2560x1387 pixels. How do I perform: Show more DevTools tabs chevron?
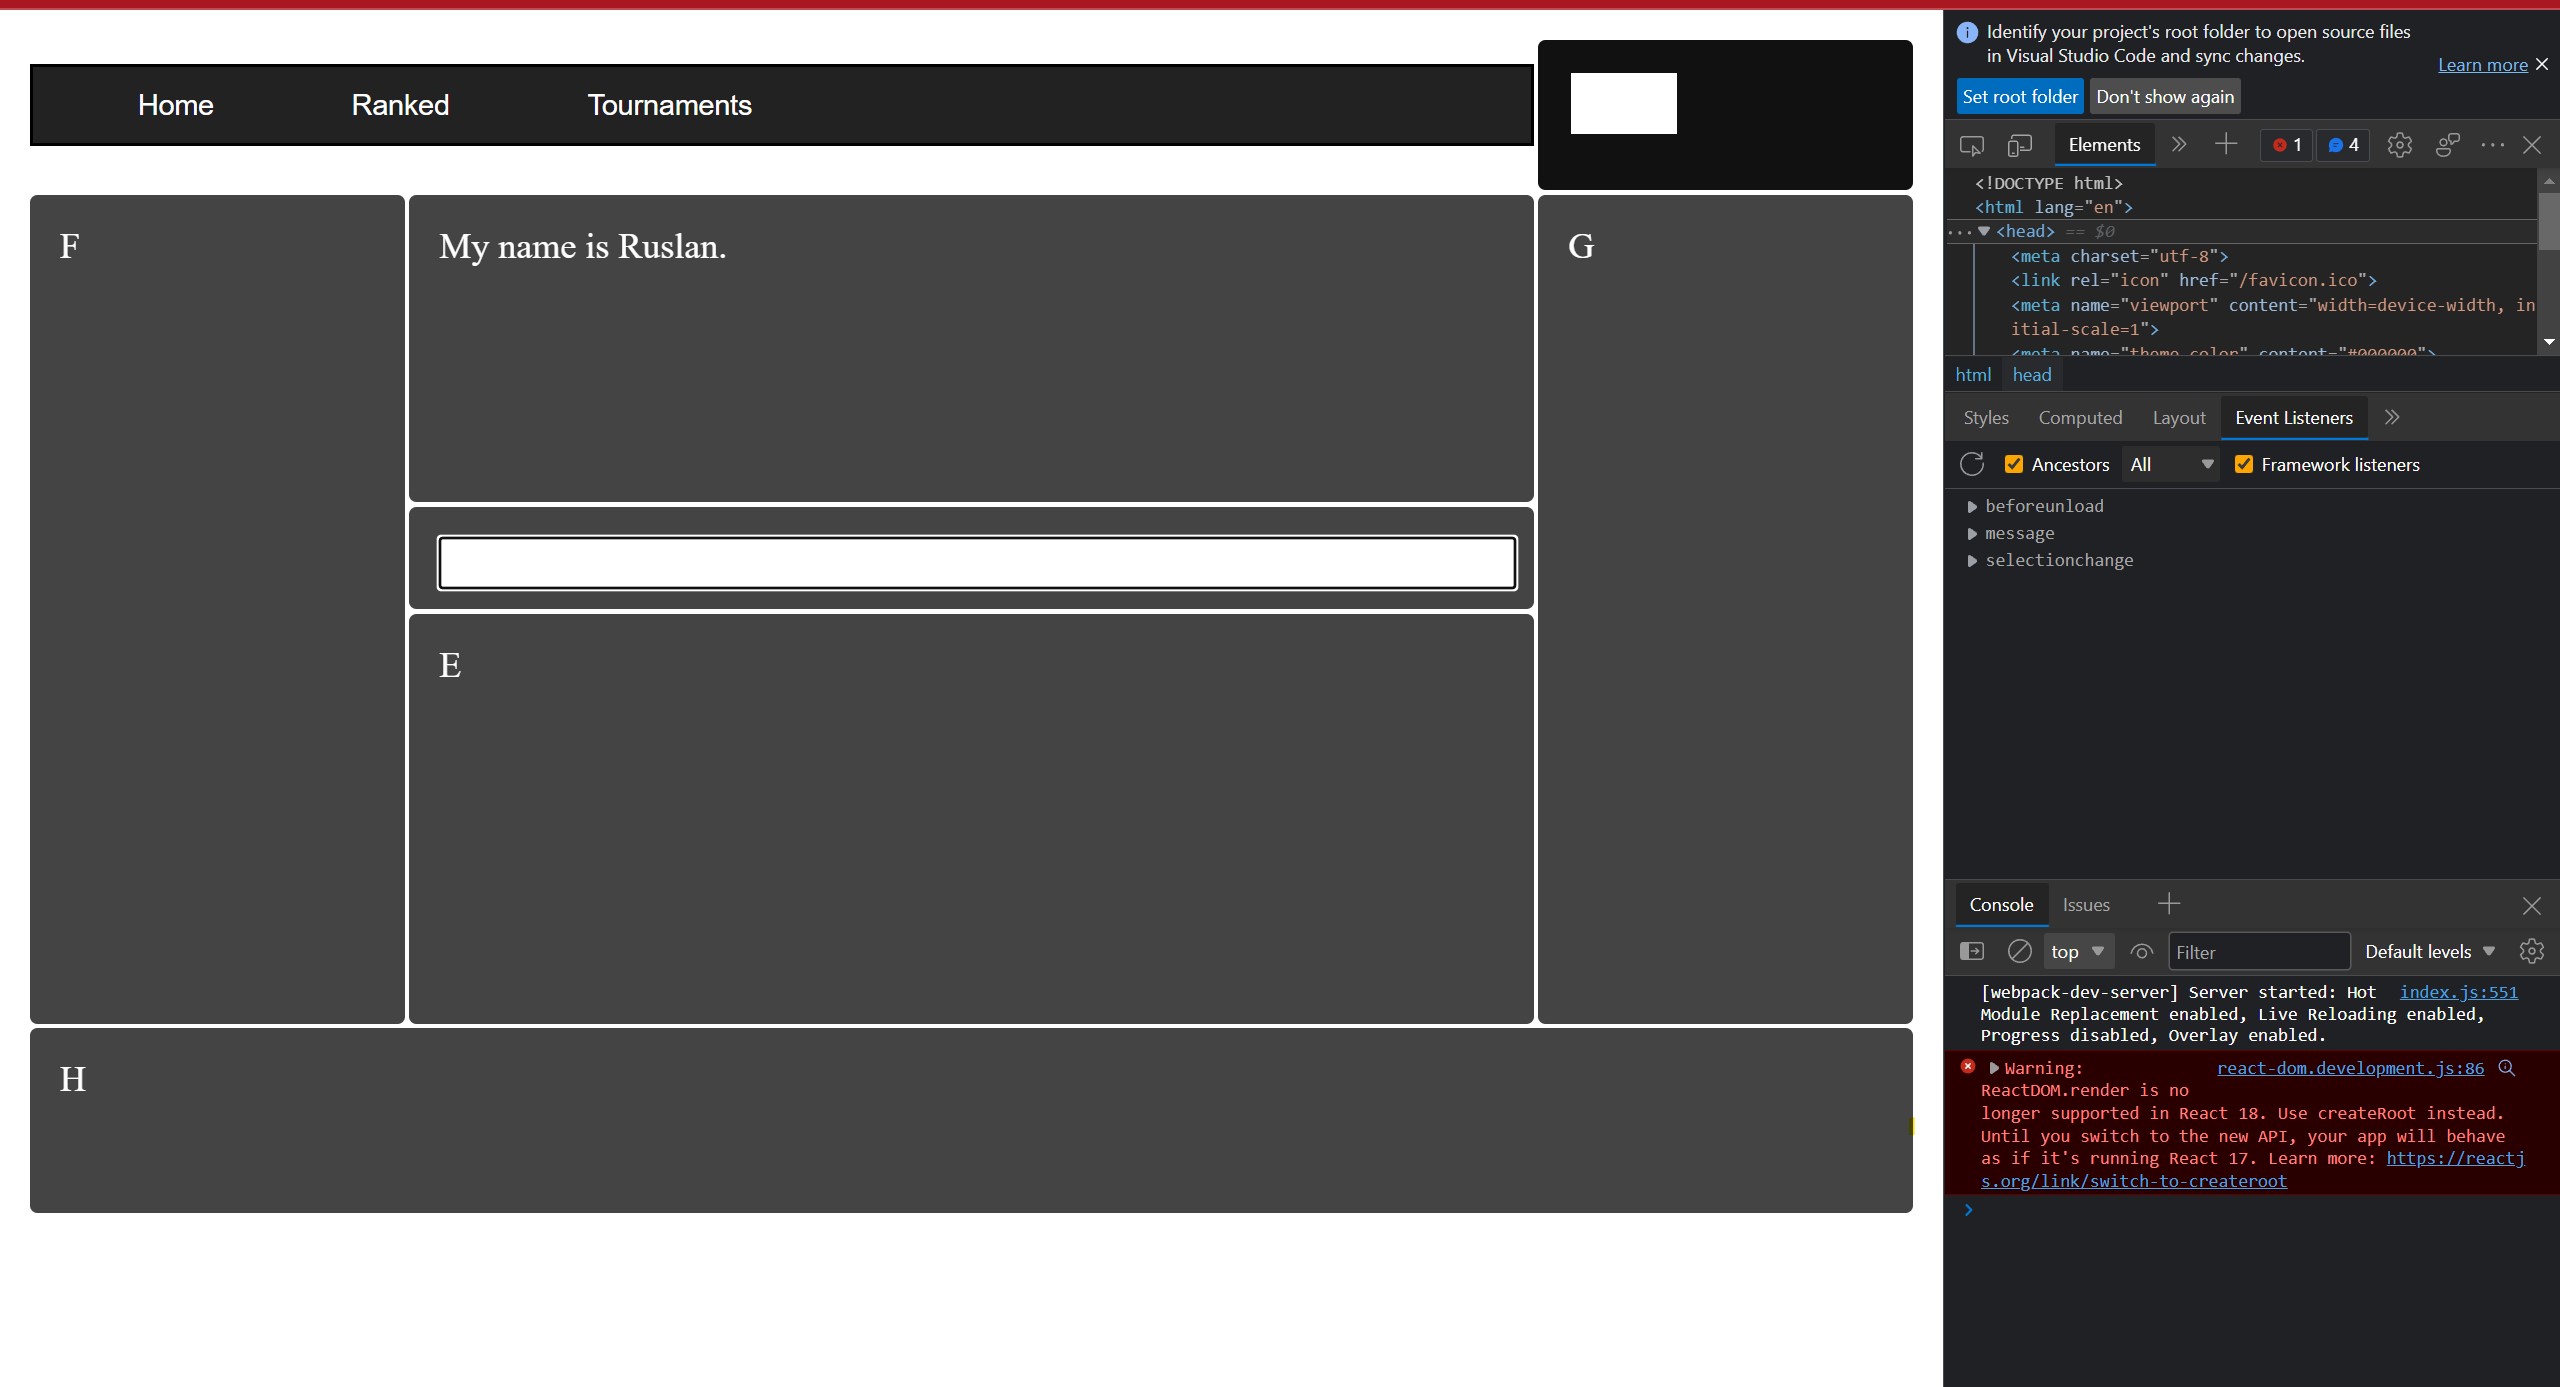[2178, 145]
